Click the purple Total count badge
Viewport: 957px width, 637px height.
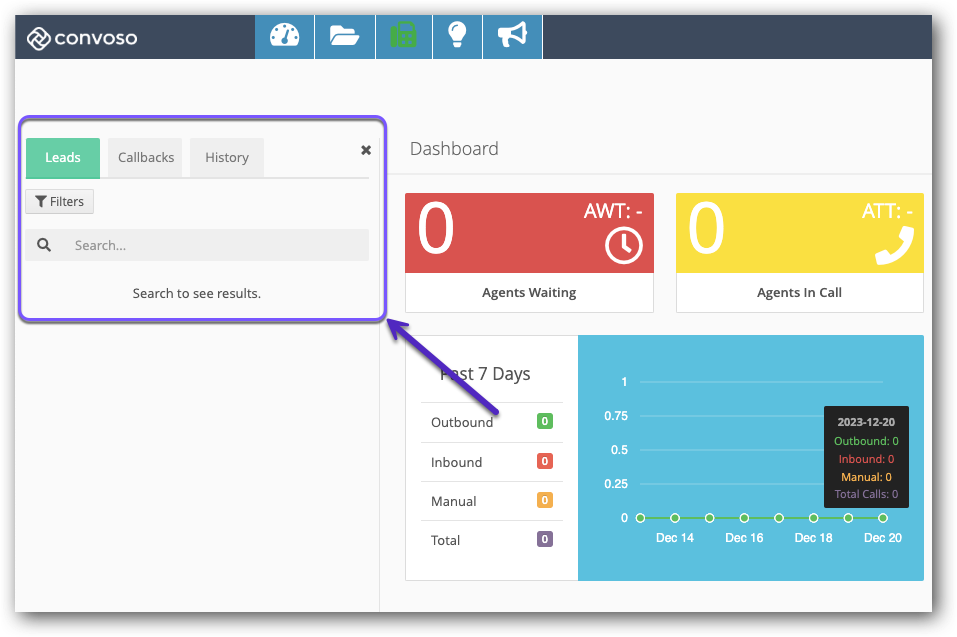pyautogui.click(x=545, y=540)
